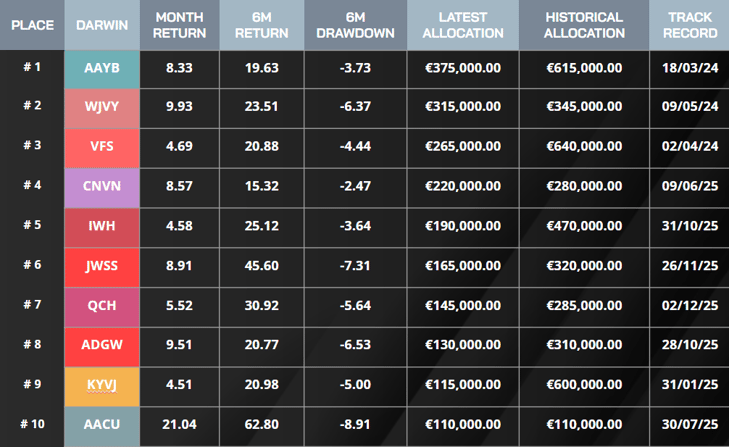This screenshot has height=447, width=729.
Task: Click the Place column header
Action: [32, 25]
